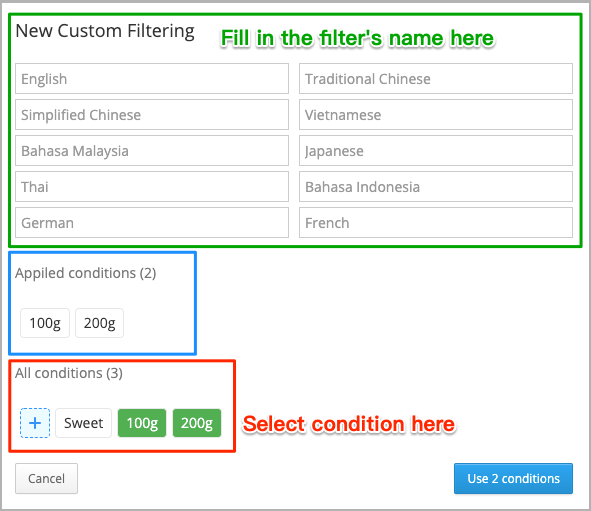
Task: Select the Bahasa Malaysia input field
Action: [x=152, y=151]
